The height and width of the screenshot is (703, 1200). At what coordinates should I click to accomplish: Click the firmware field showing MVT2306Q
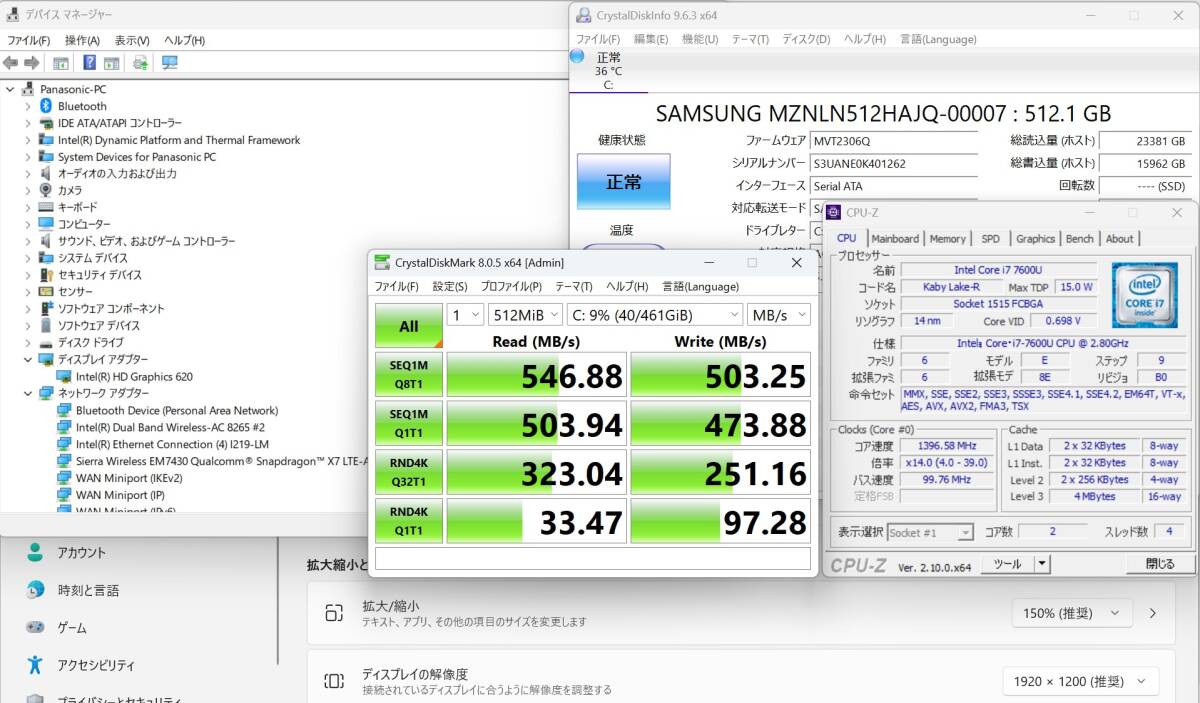tap(893, 141)
